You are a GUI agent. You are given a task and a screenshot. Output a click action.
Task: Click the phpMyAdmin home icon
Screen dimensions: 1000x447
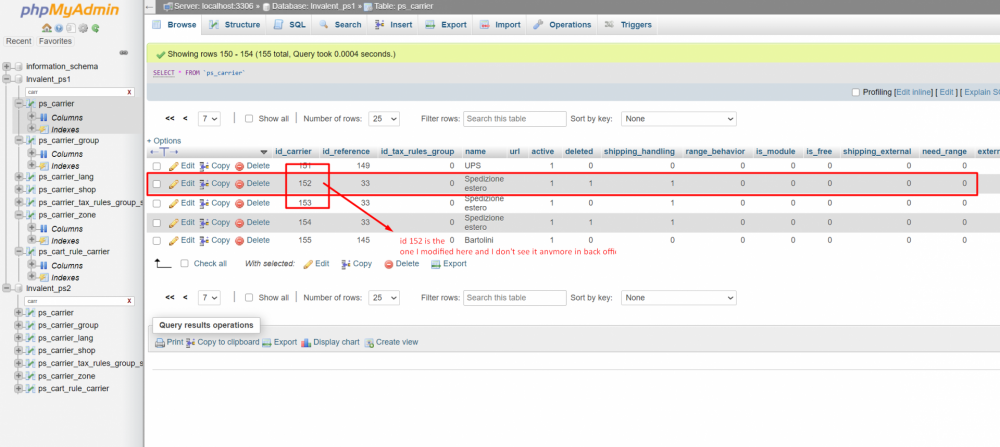coord(46,28)
